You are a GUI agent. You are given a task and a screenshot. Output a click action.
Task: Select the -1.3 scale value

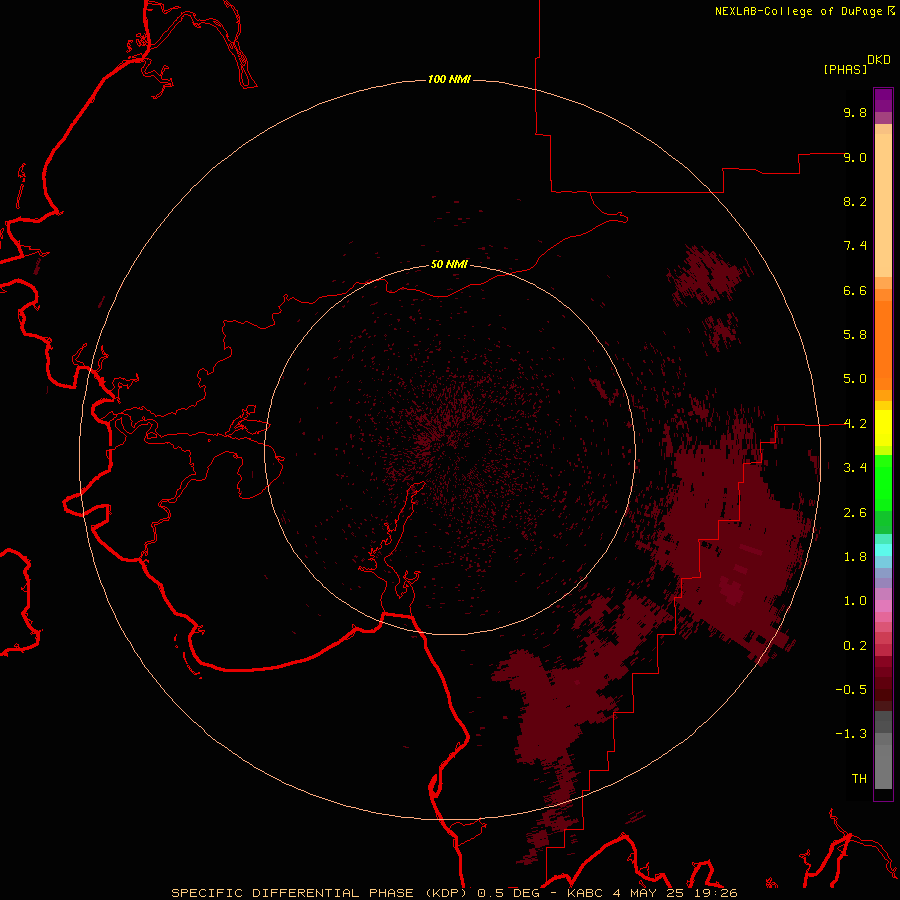coord(851,734)
